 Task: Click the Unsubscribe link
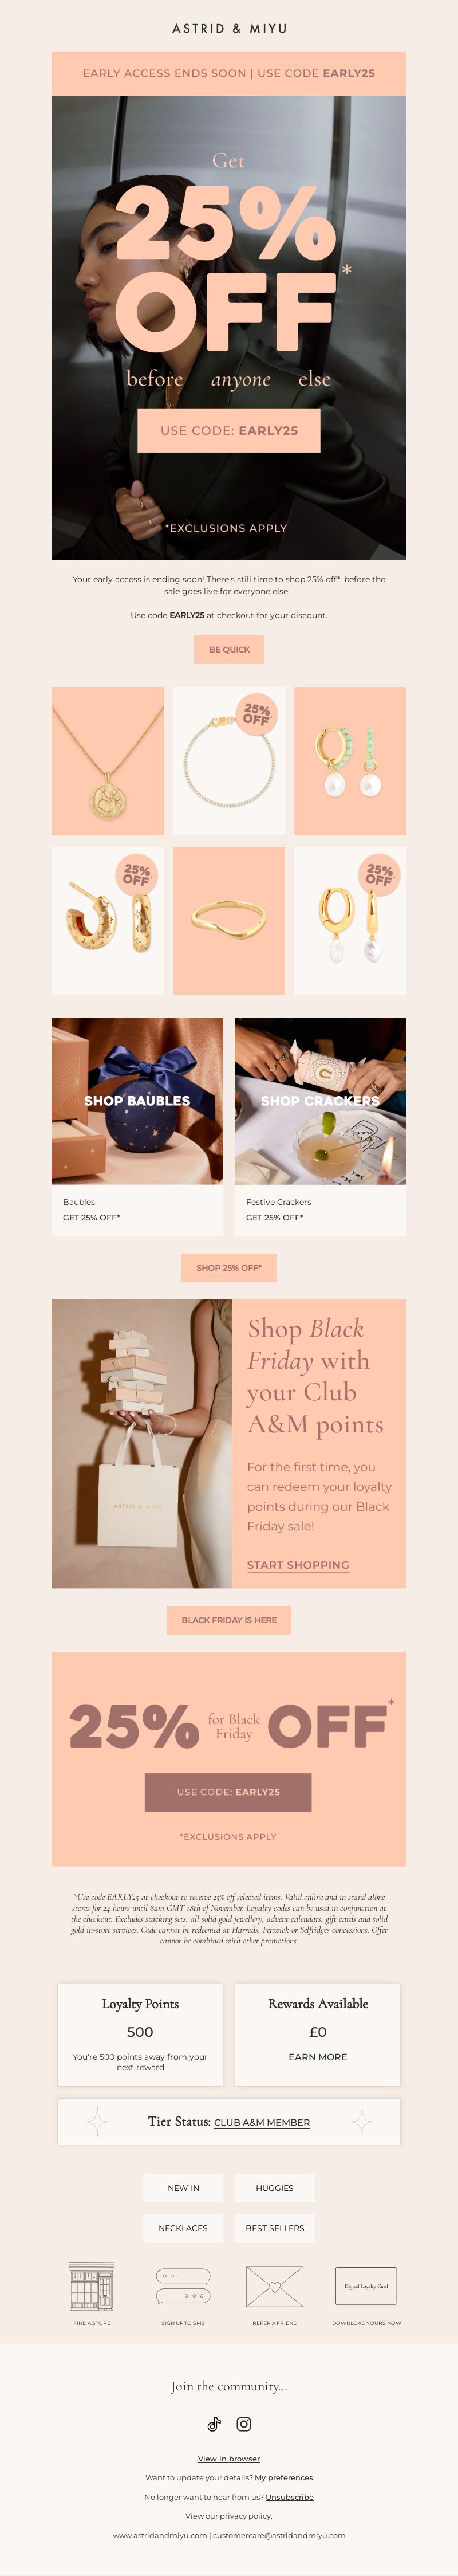[290, 2497]
